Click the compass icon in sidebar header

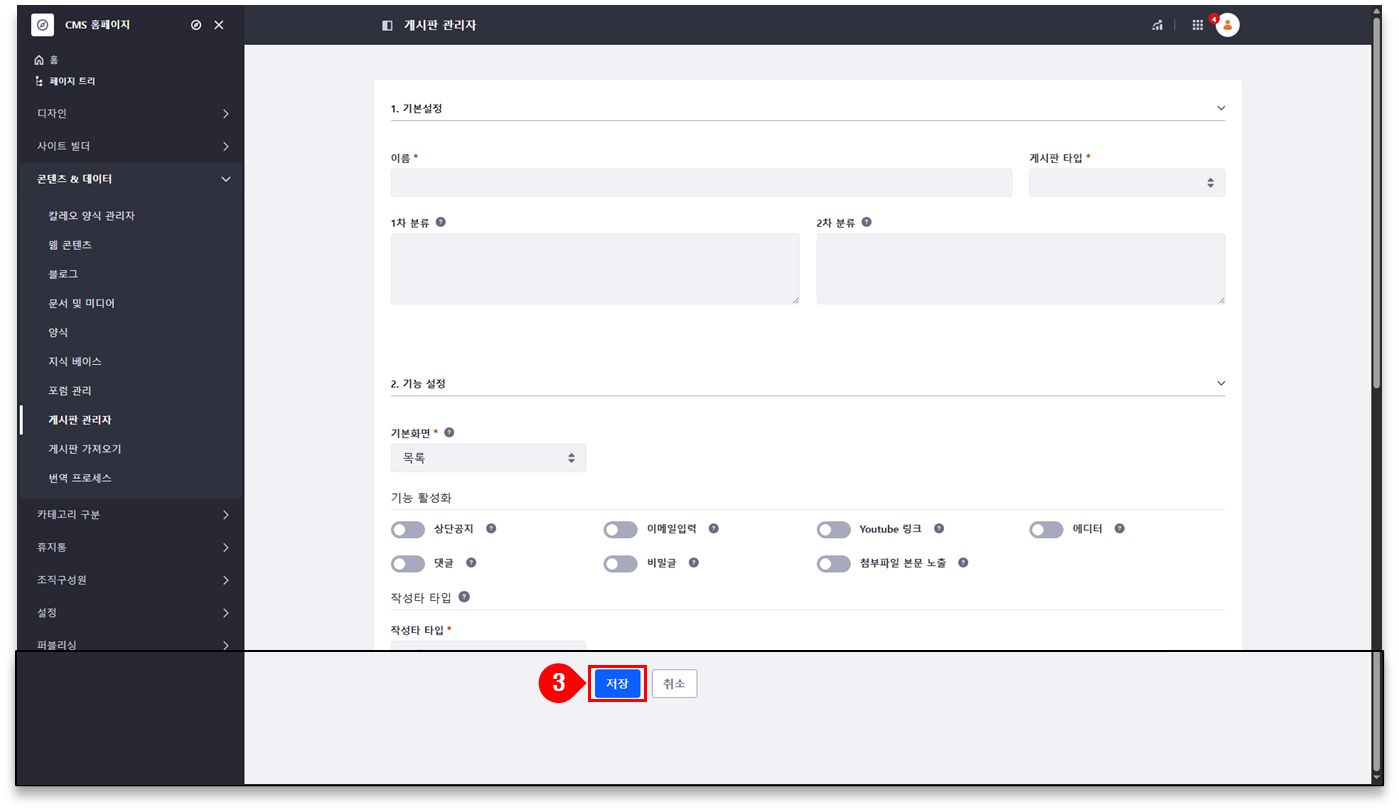[x=196, y=25]
